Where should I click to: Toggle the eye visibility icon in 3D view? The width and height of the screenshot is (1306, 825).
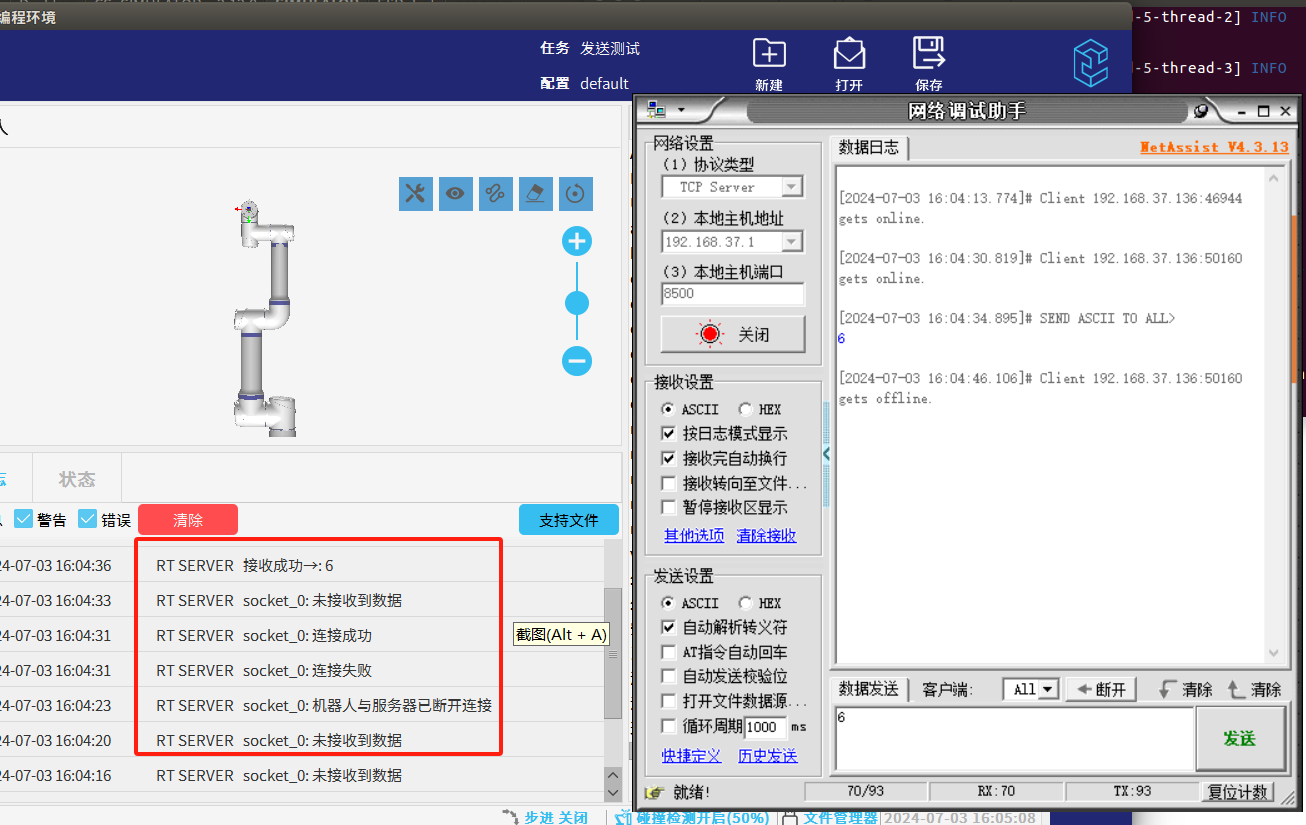click(x=455, y=194)
